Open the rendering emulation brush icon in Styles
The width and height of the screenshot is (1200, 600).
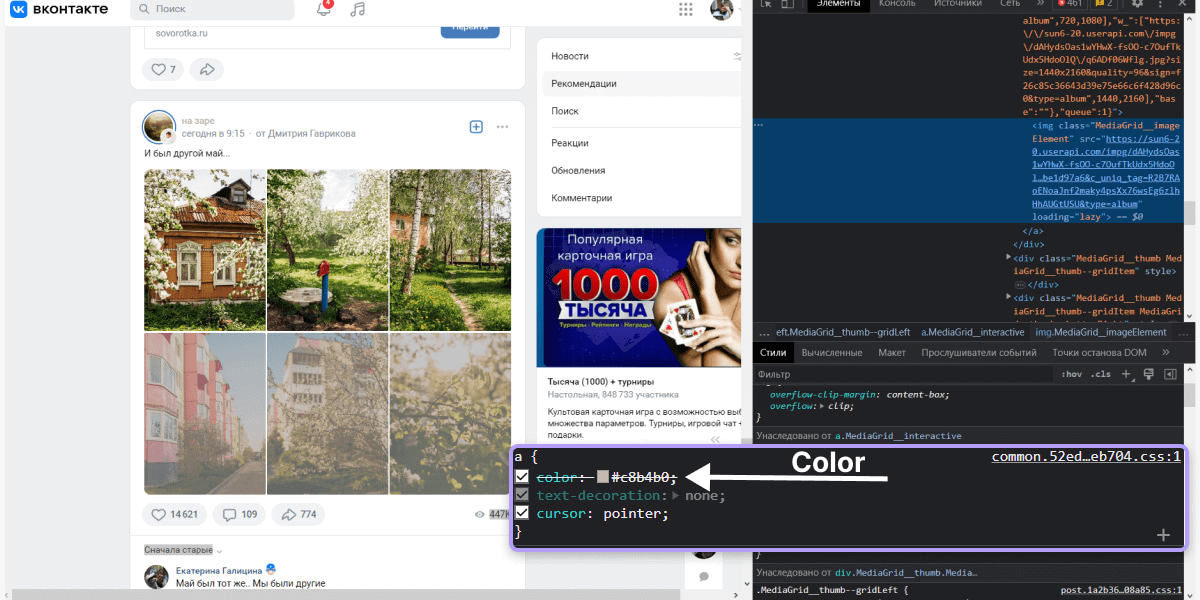point(1148,374)
